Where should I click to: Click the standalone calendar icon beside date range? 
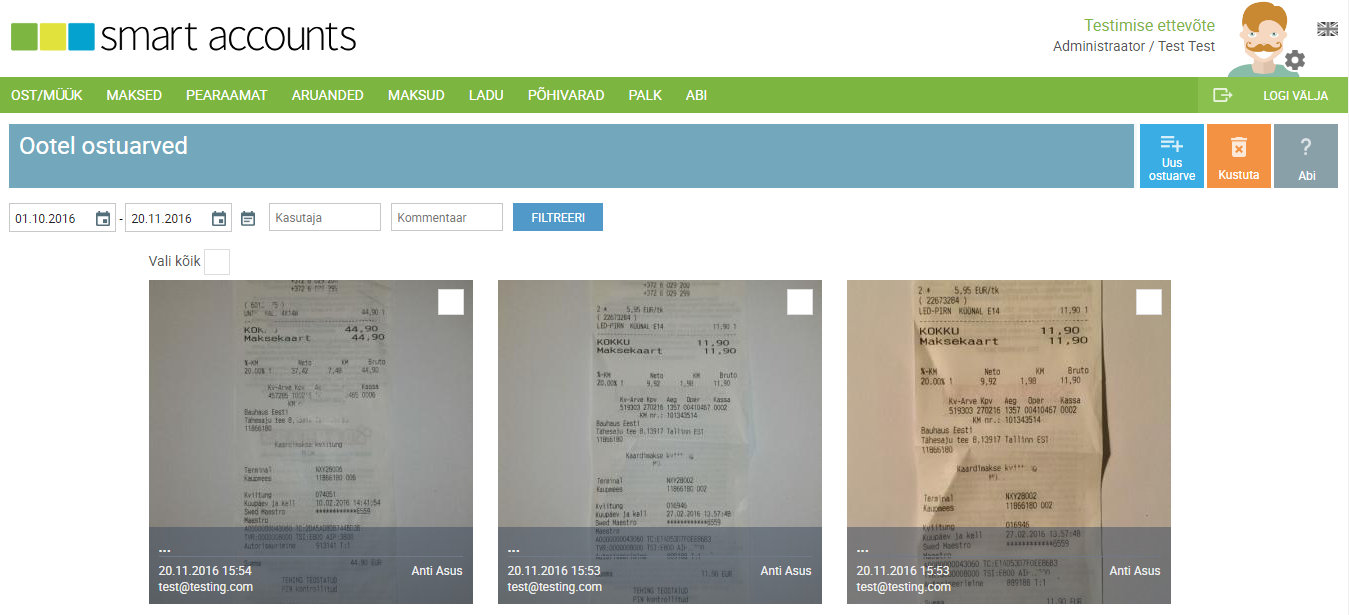click(x=248, y=216)
